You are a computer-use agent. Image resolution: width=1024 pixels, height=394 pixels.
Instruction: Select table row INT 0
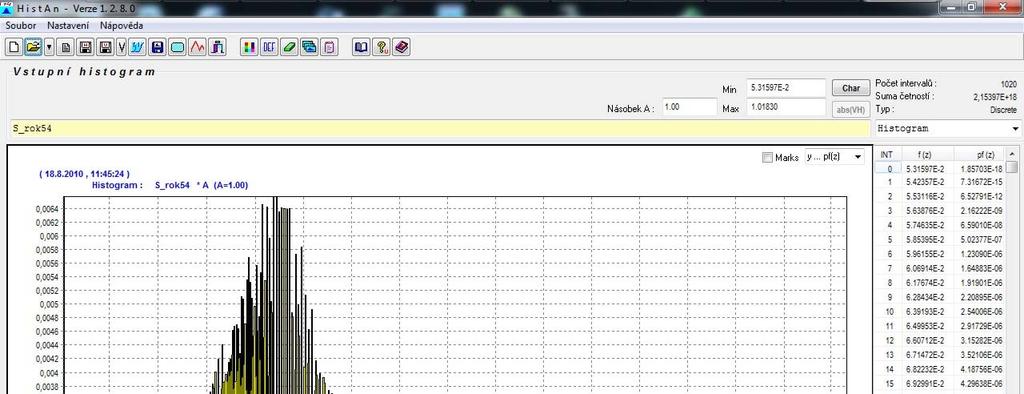point(940,169)
